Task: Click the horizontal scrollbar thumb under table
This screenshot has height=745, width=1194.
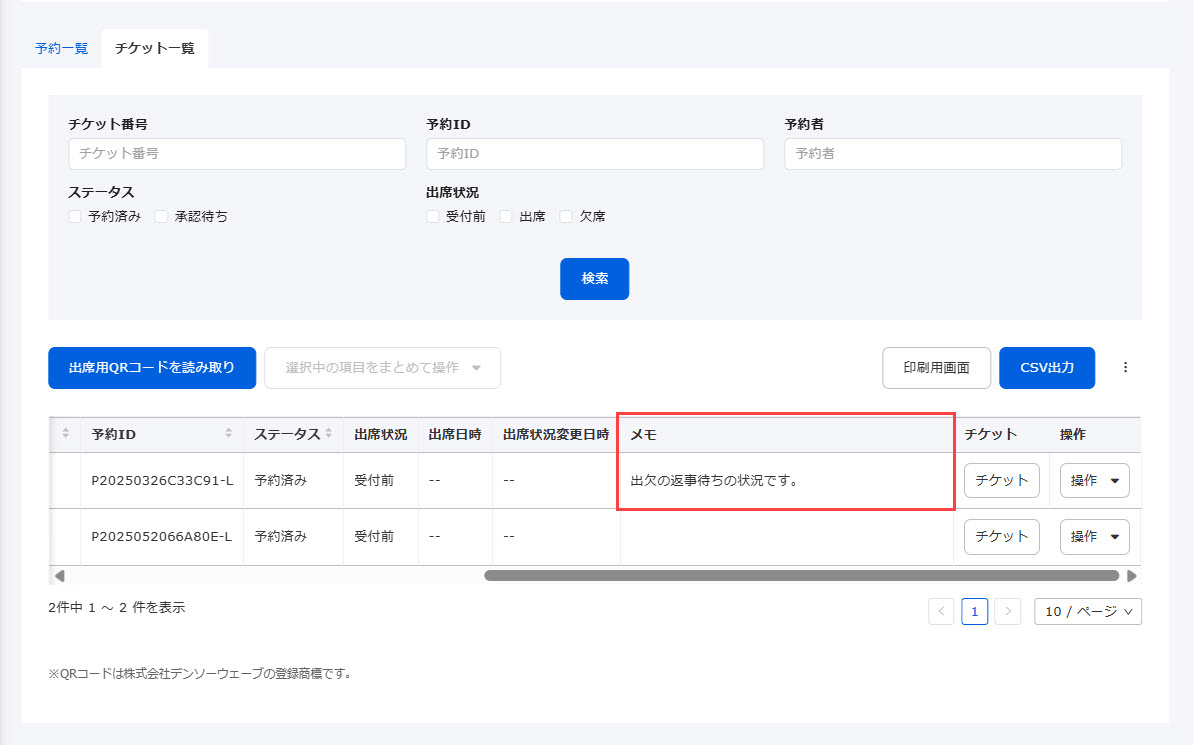Action: pyautogui.click(x=800, y=576)
